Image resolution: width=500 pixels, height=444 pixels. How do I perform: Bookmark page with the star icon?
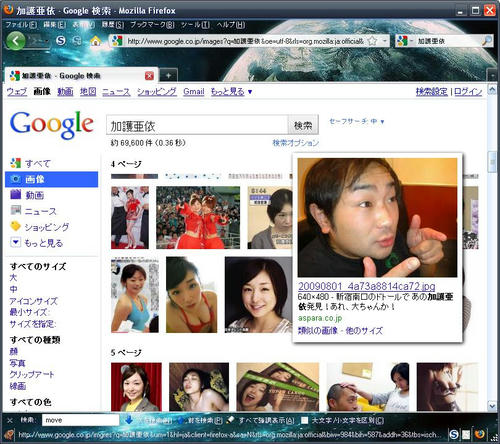click(372, 41)
